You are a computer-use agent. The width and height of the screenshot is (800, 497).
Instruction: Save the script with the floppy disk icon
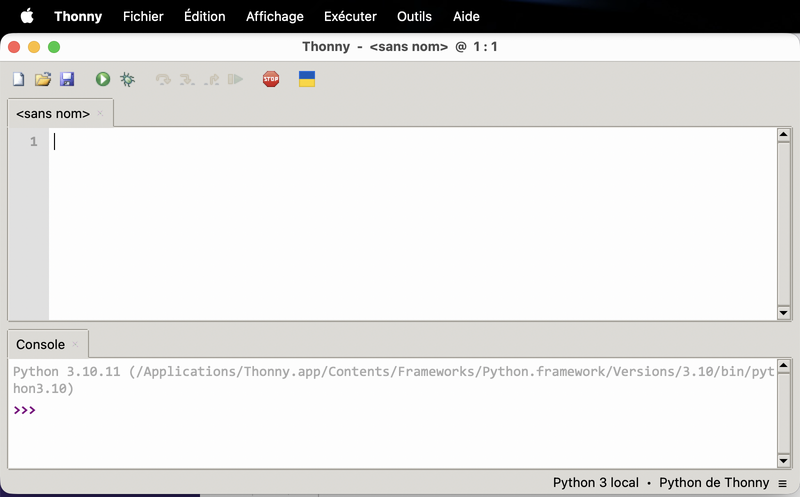point(67,79)
